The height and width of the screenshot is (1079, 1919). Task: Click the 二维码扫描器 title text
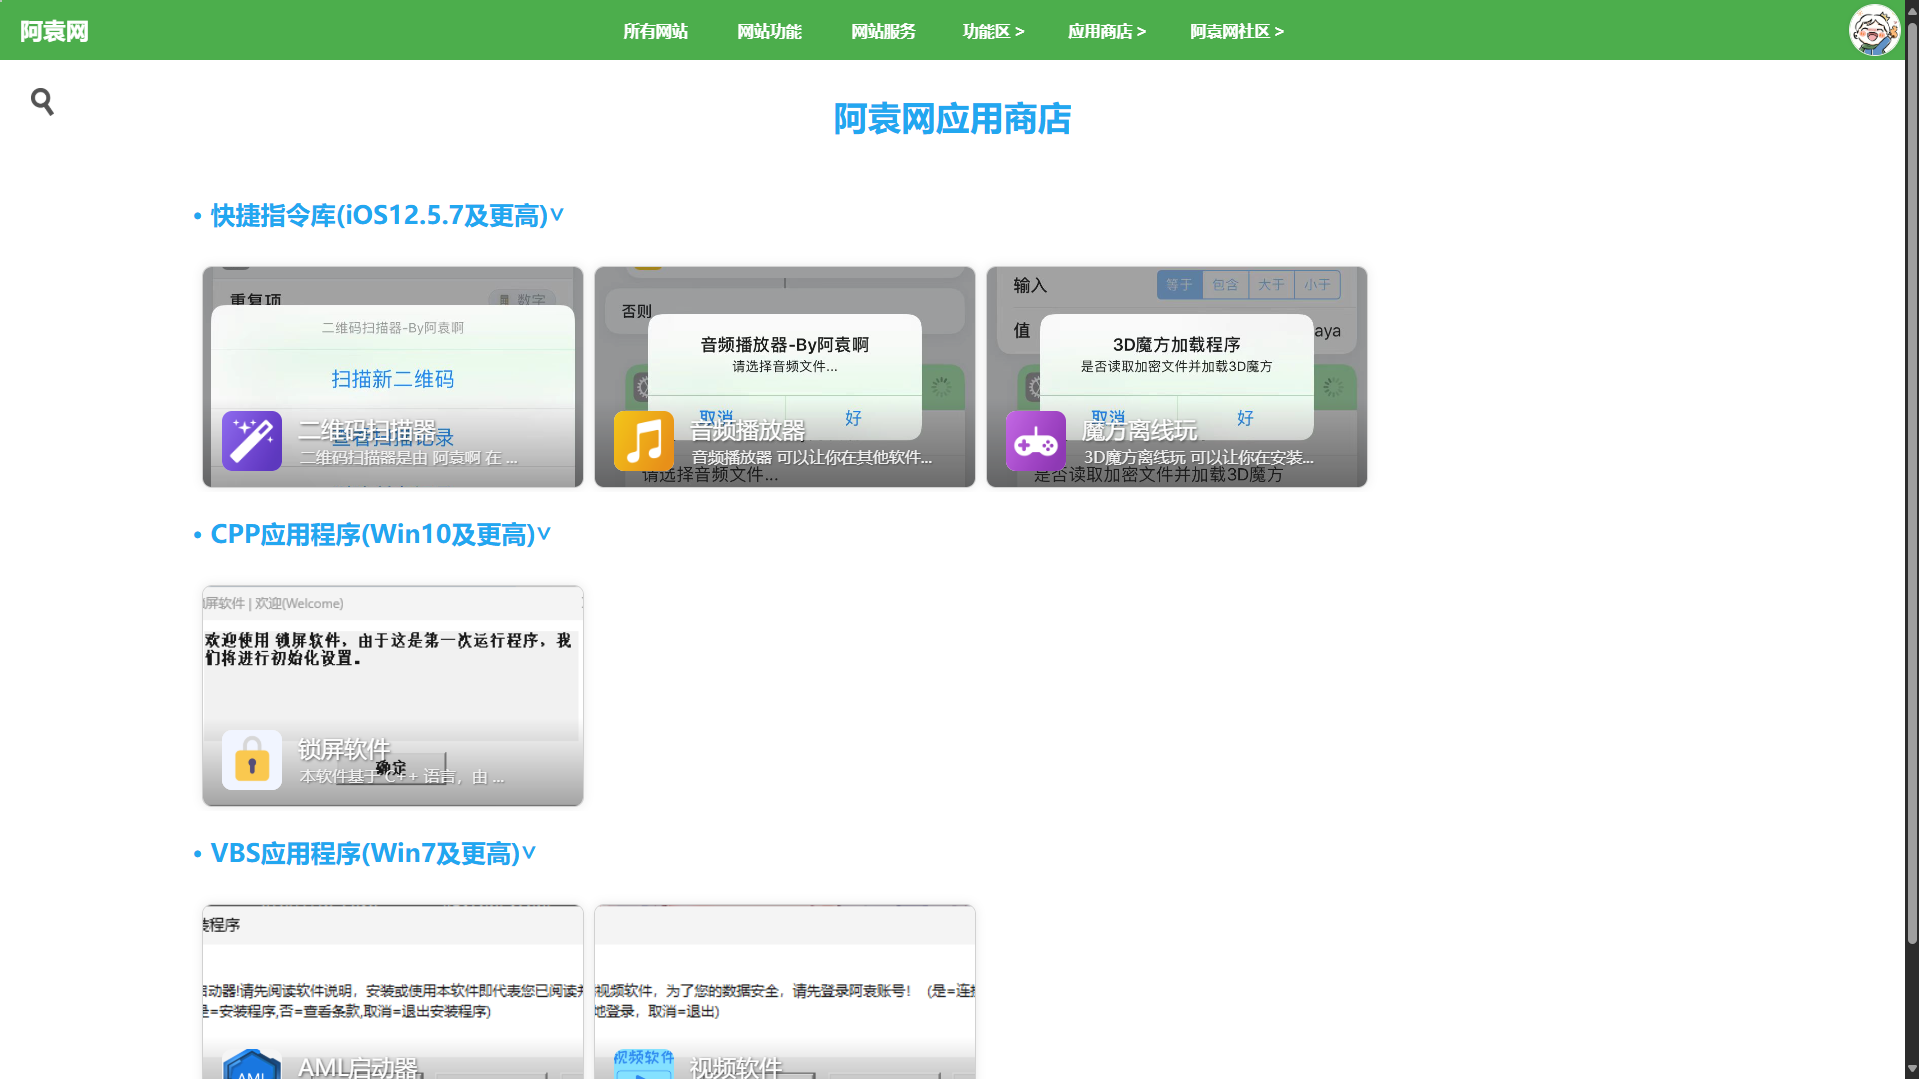(367, 431)
